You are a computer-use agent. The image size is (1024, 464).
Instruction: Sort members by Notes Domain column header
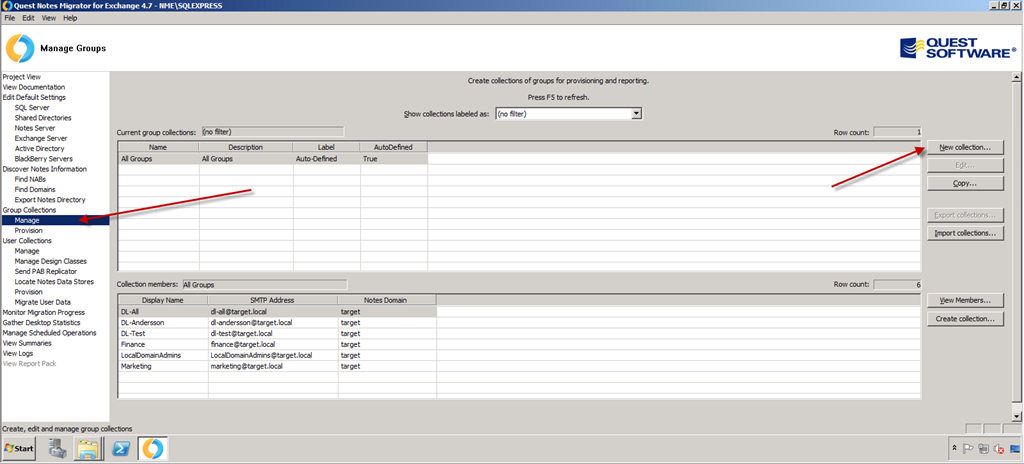tap(387, 301)
